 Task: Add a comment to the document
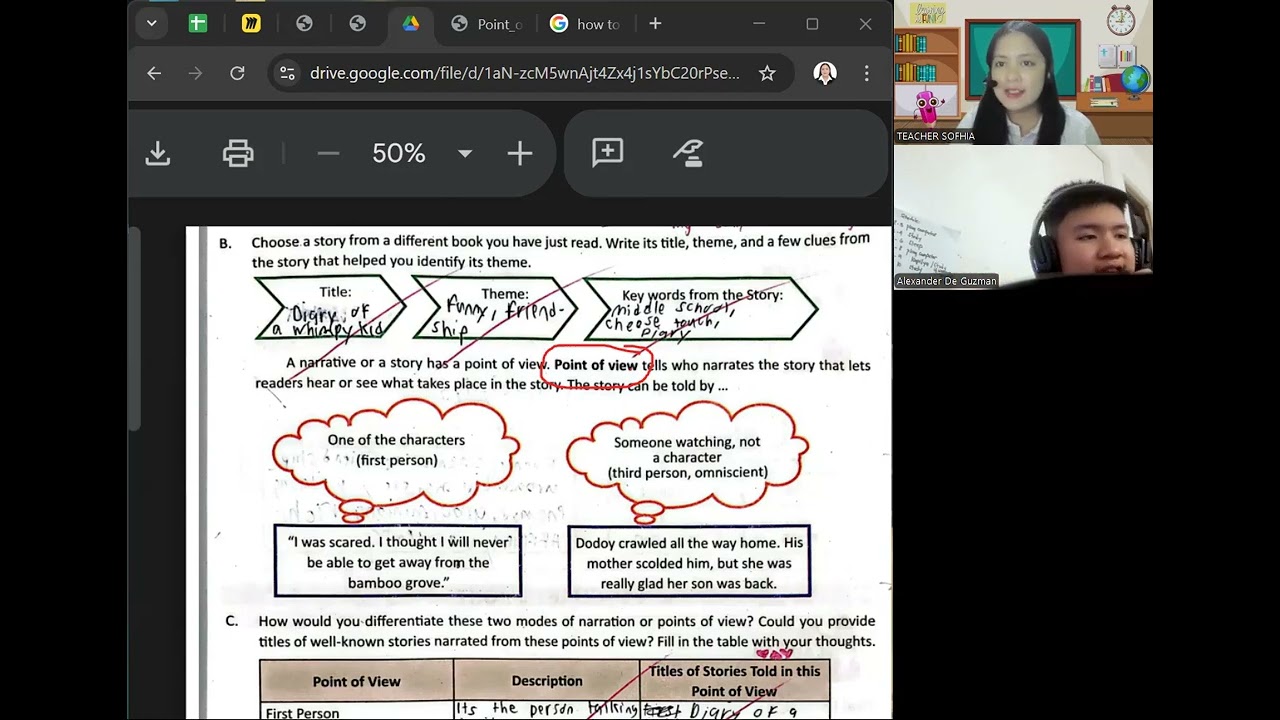click(607, 153)
